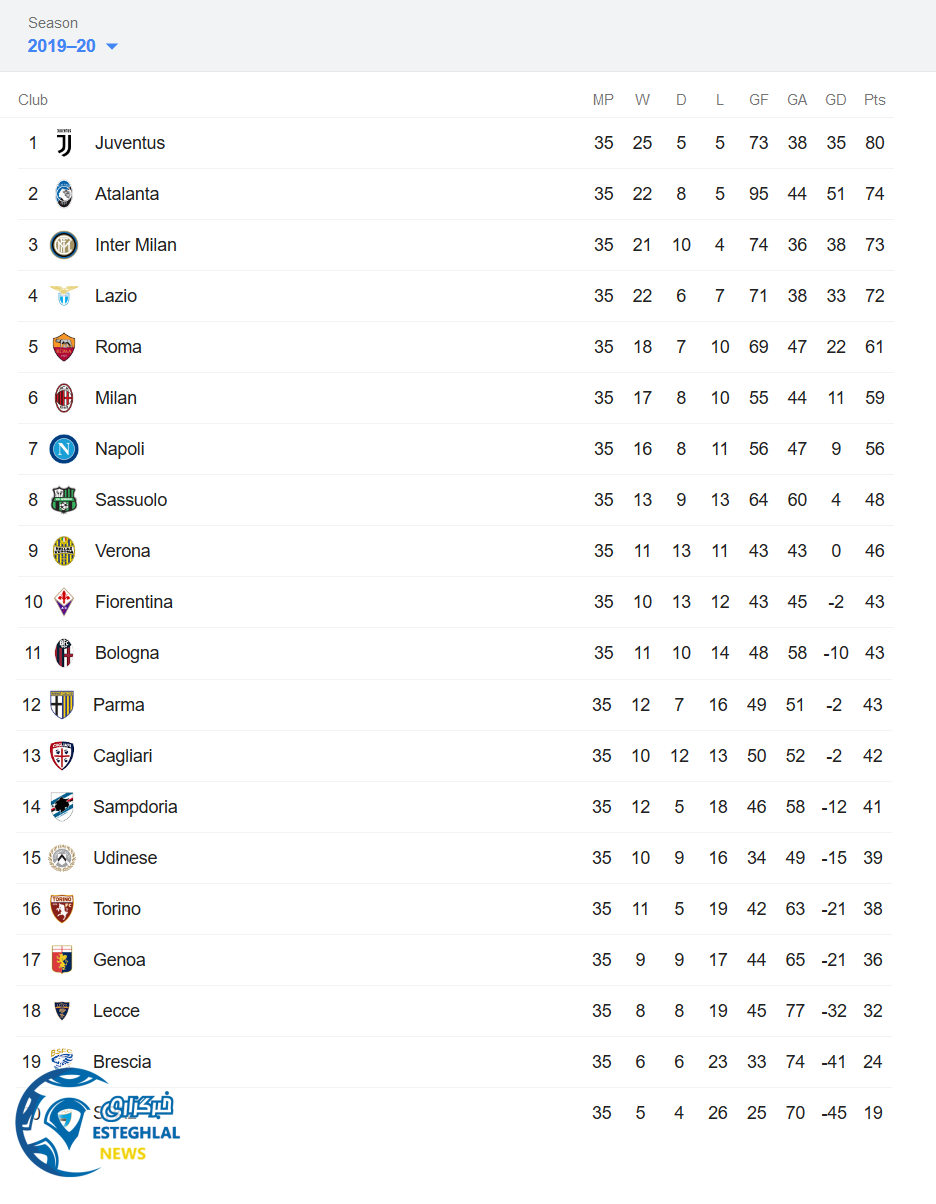This screenshot has width=936, height=1204.
Task: Select the Udinese table row name
Action: pos(125,858)
